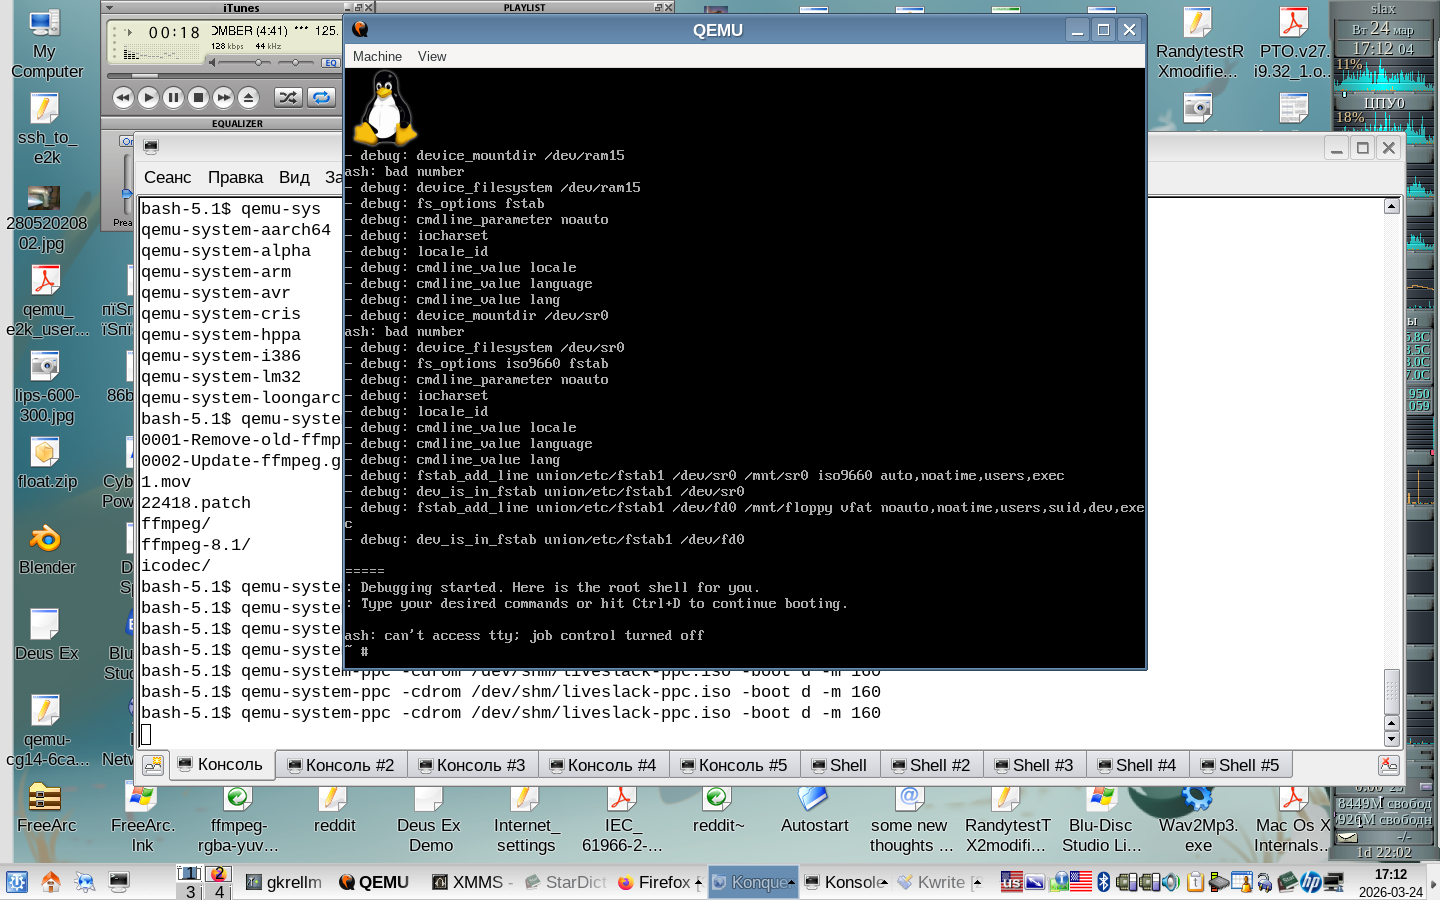Open the Machine menu in QEMU
1440x900 pixels.
coord(377,56)
